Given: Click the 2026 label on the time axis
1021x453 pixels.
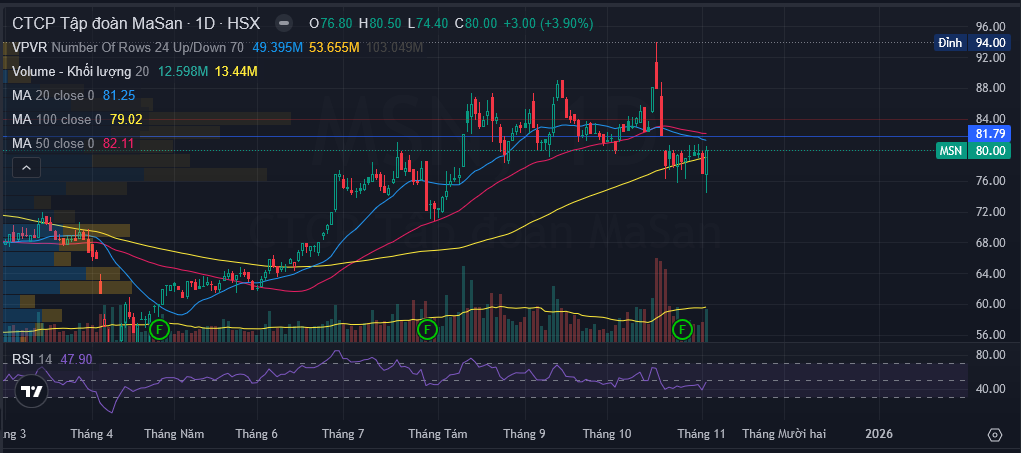Looking at the screenshot, I should coord(878,434).
